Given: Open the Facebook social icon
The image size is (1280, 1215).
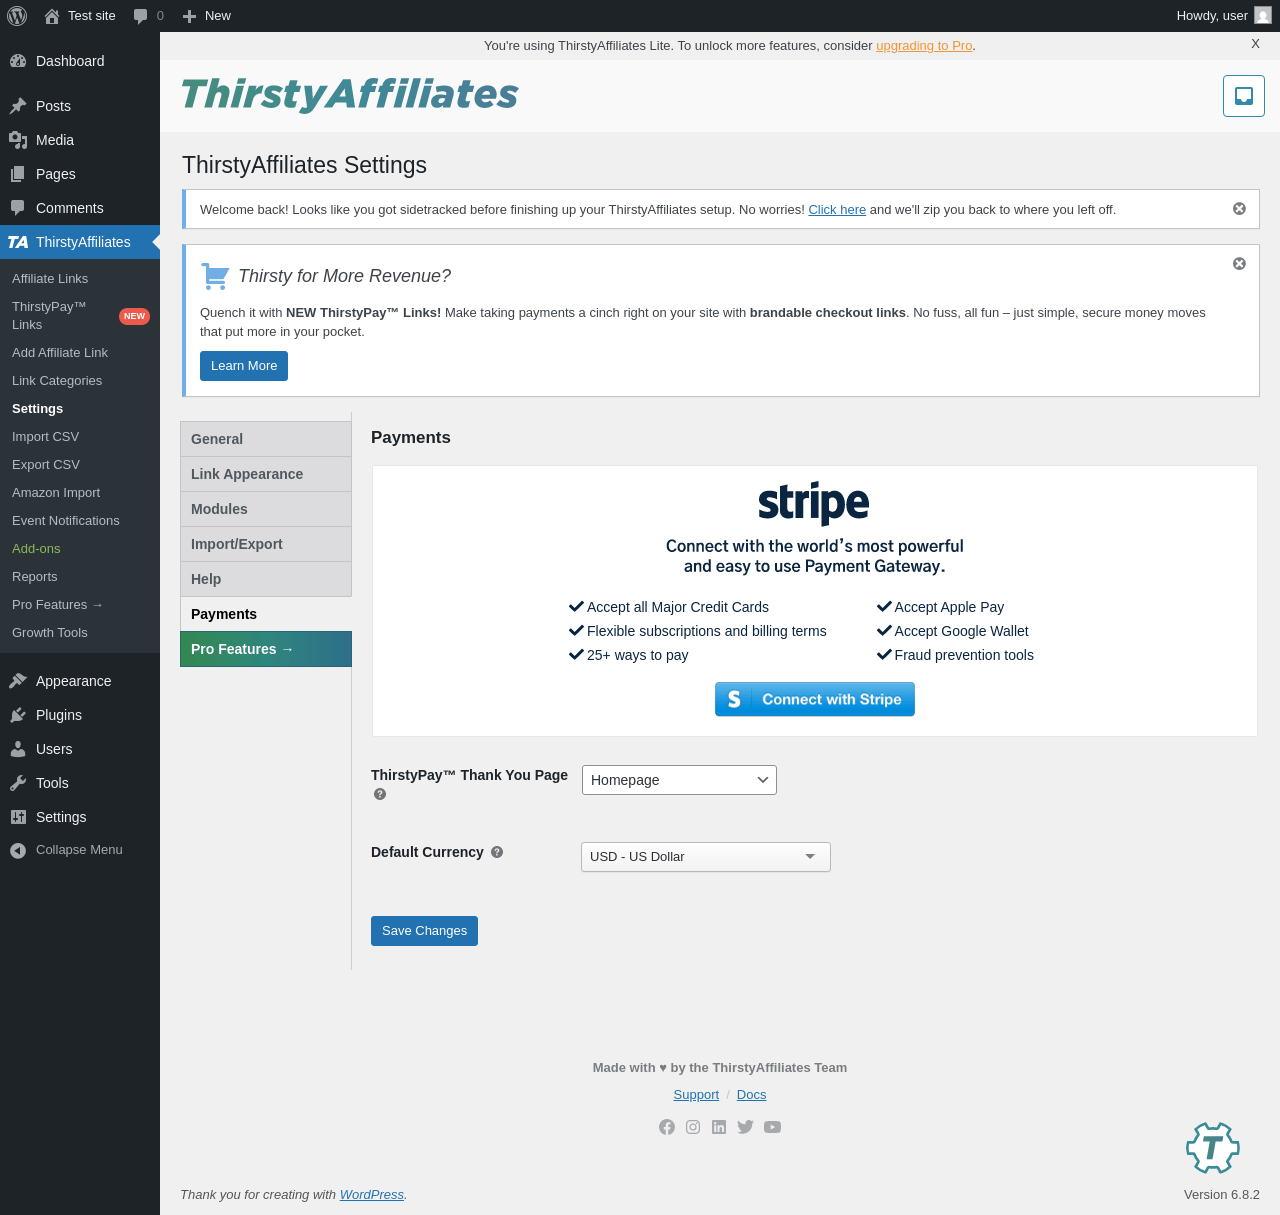Looking at the screenshot, I should (x=667, y=1127).
